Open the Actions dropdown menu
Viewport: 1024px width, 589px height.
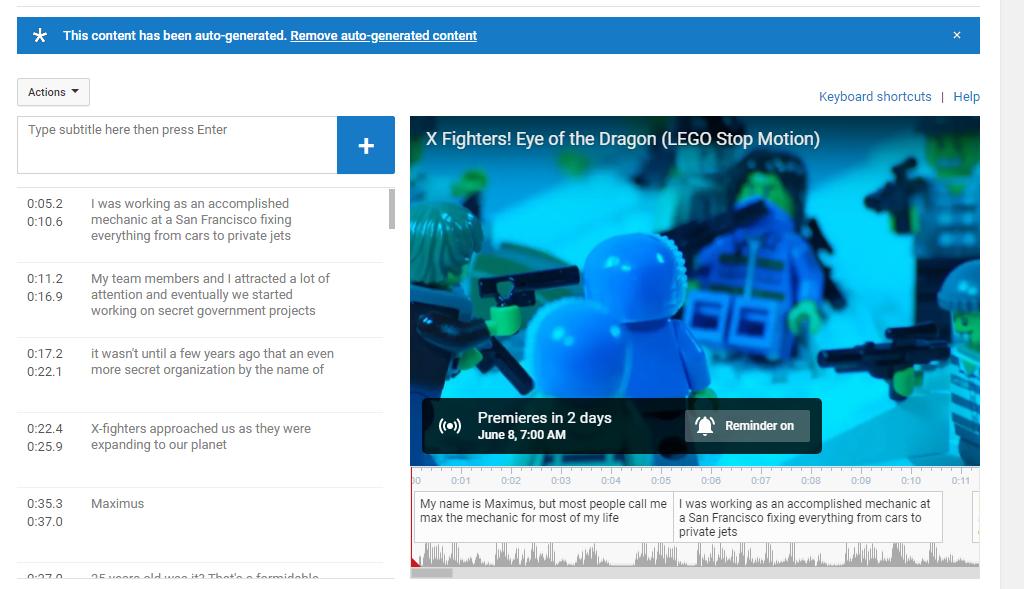click(54, 92)
